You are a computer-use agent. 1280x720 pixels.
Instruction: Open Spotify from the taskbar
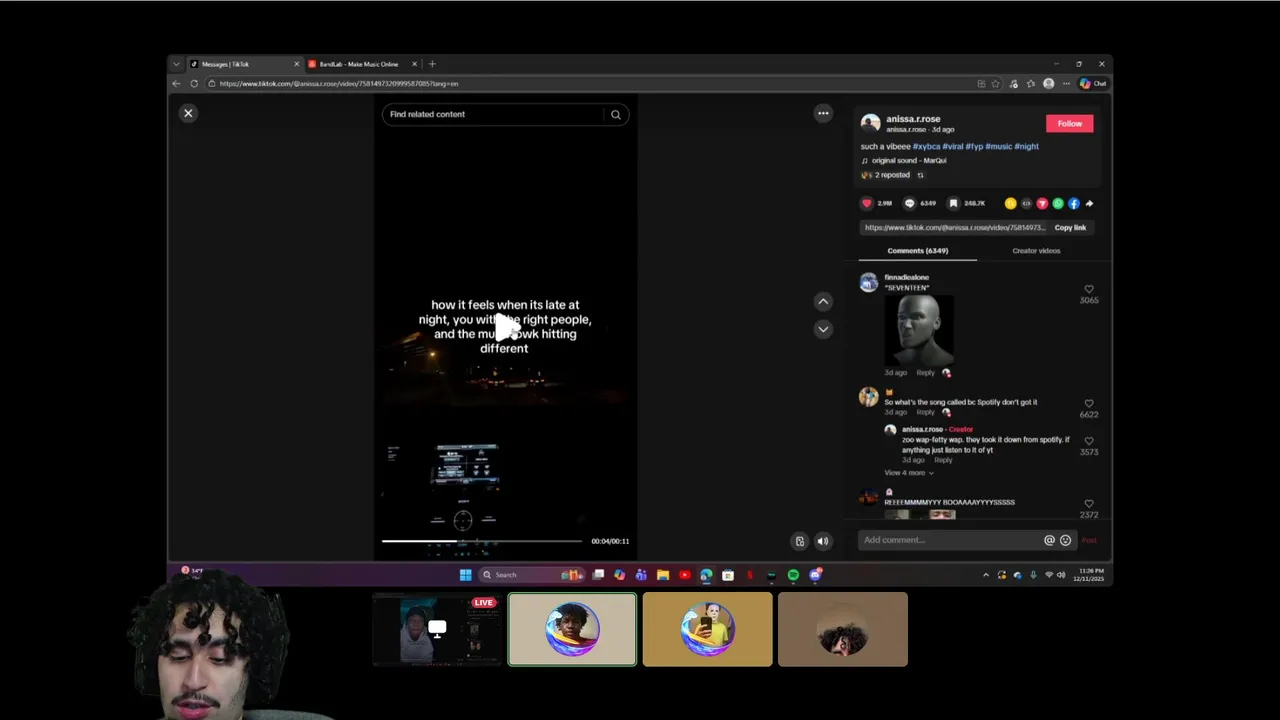click(793, 575)
